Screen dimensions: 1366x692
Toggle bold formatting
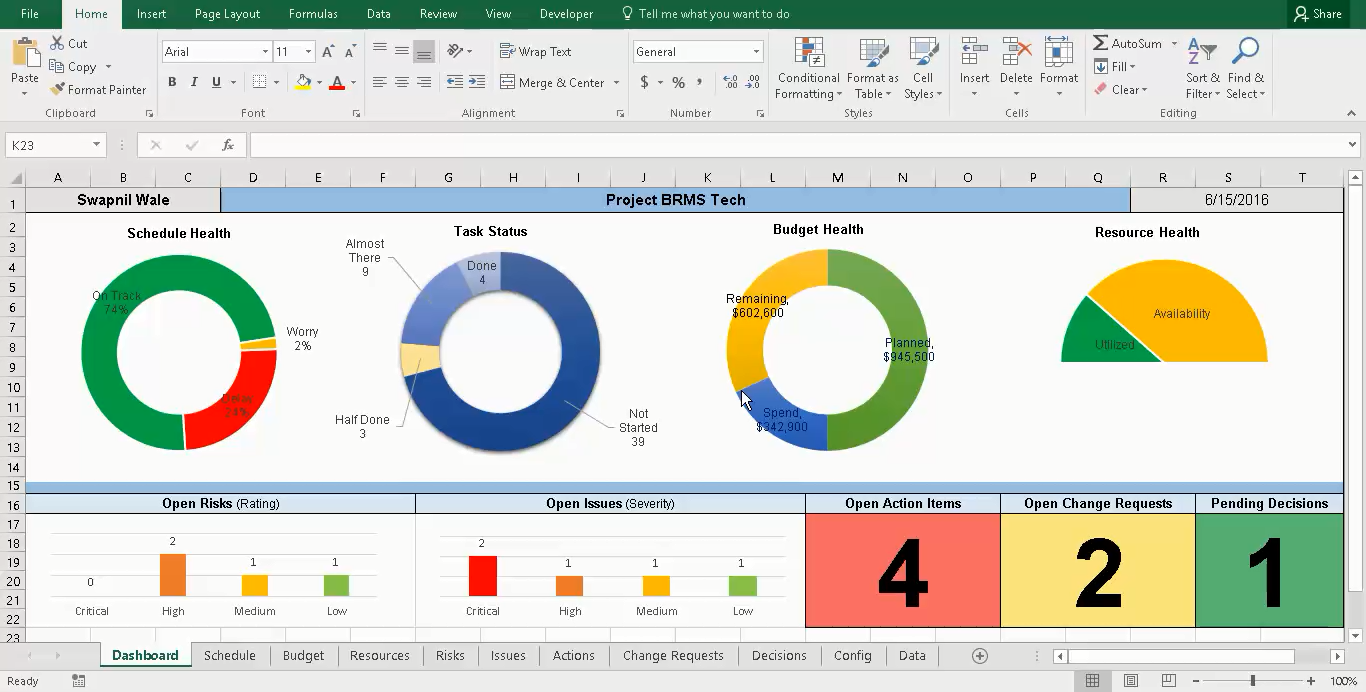[x=171, y=82]
